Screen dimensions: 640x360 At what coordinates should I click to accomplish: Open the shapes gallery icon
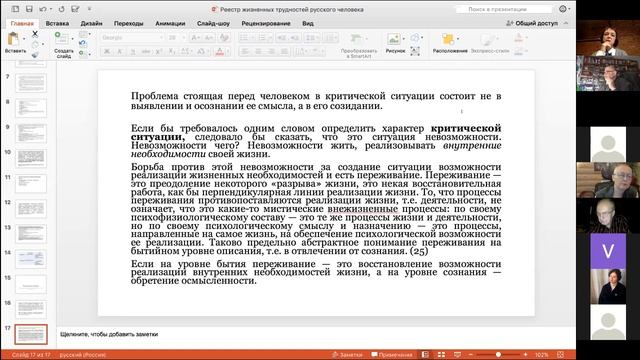(x=415, y=38)
